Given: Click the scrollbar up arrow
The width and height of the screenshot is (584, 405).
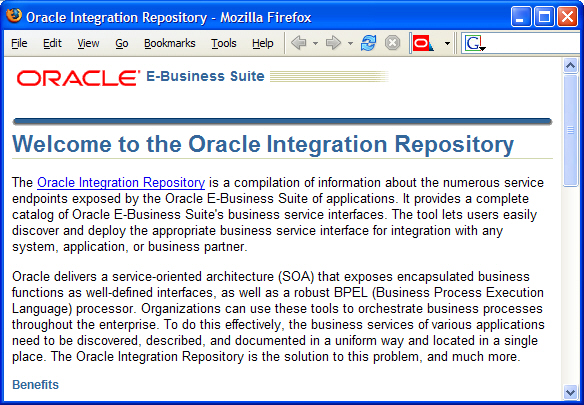Looking at the screenshot, I should coord(570,66).
